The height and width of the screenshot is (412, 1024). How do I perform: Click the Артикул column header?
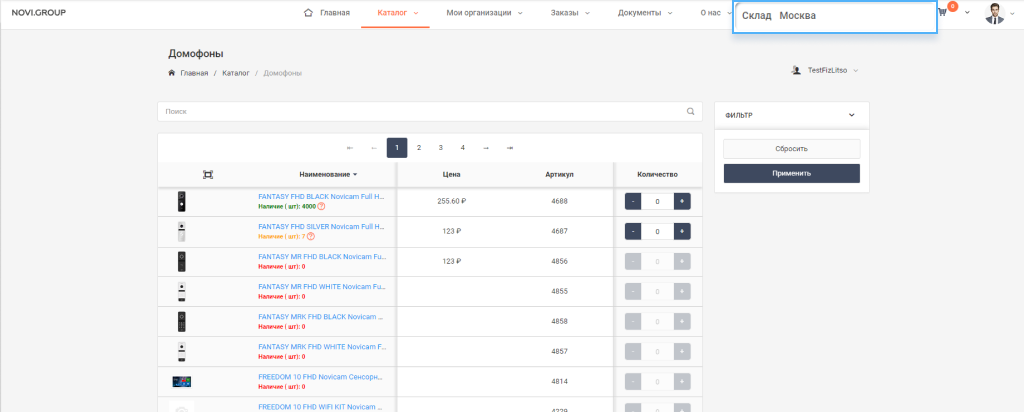[x=560, y=174]
